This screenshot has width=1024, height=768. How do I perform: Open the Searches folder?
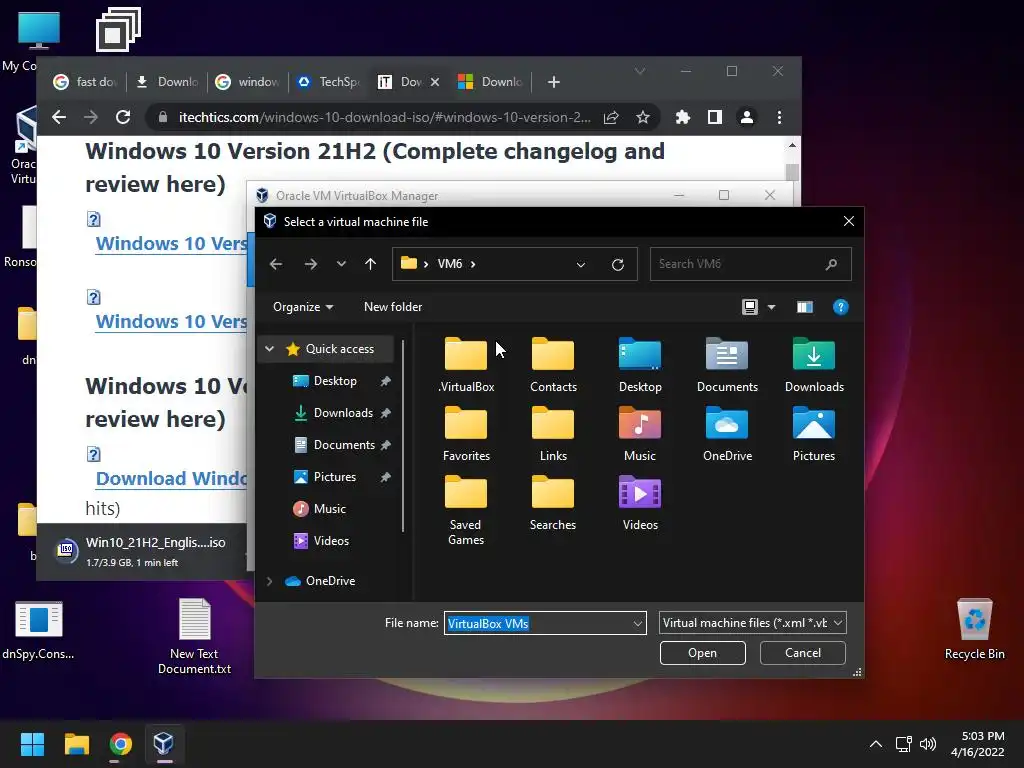[553, 504]
